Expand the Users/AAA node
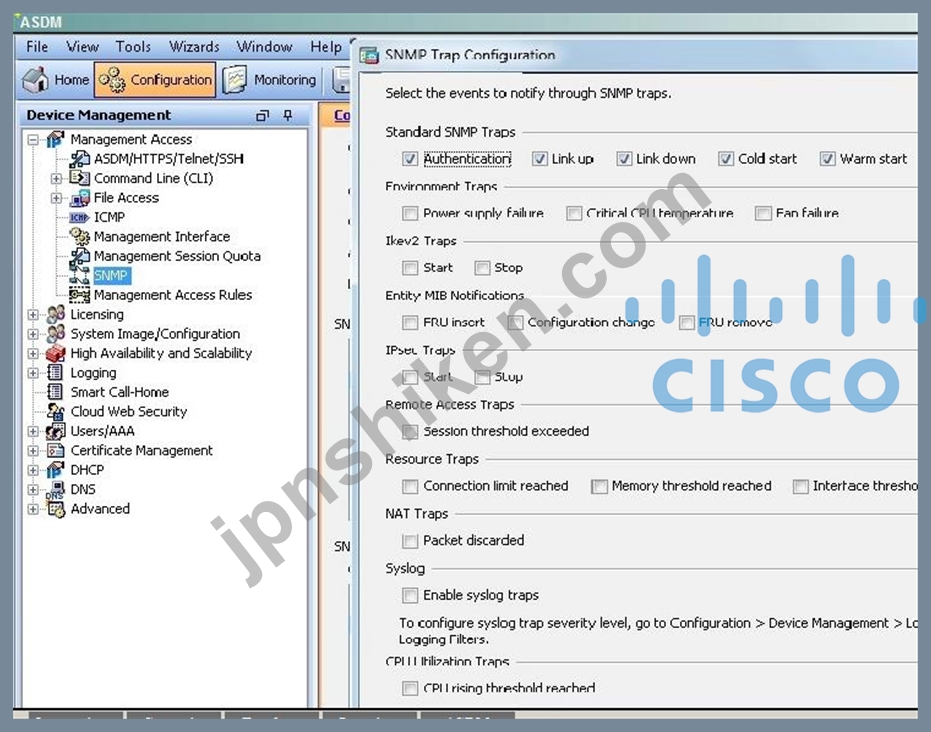This screenshot has width=931, height=732. 33,432
